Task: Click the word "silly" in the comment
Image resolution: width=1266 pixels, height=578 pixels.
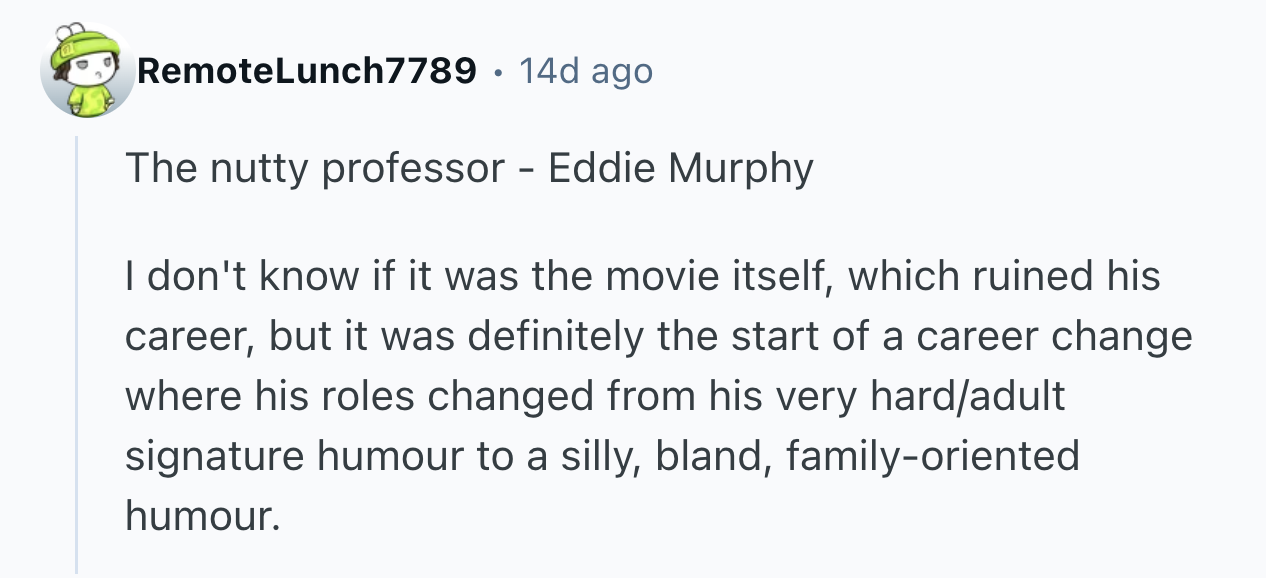Action: point(600,456)
